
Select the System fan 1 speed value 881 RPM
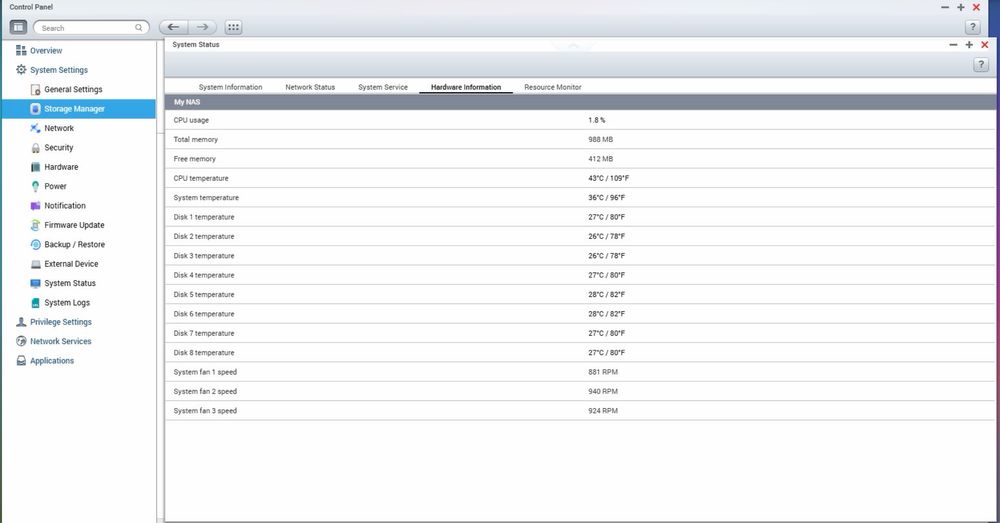coord(603,372)
